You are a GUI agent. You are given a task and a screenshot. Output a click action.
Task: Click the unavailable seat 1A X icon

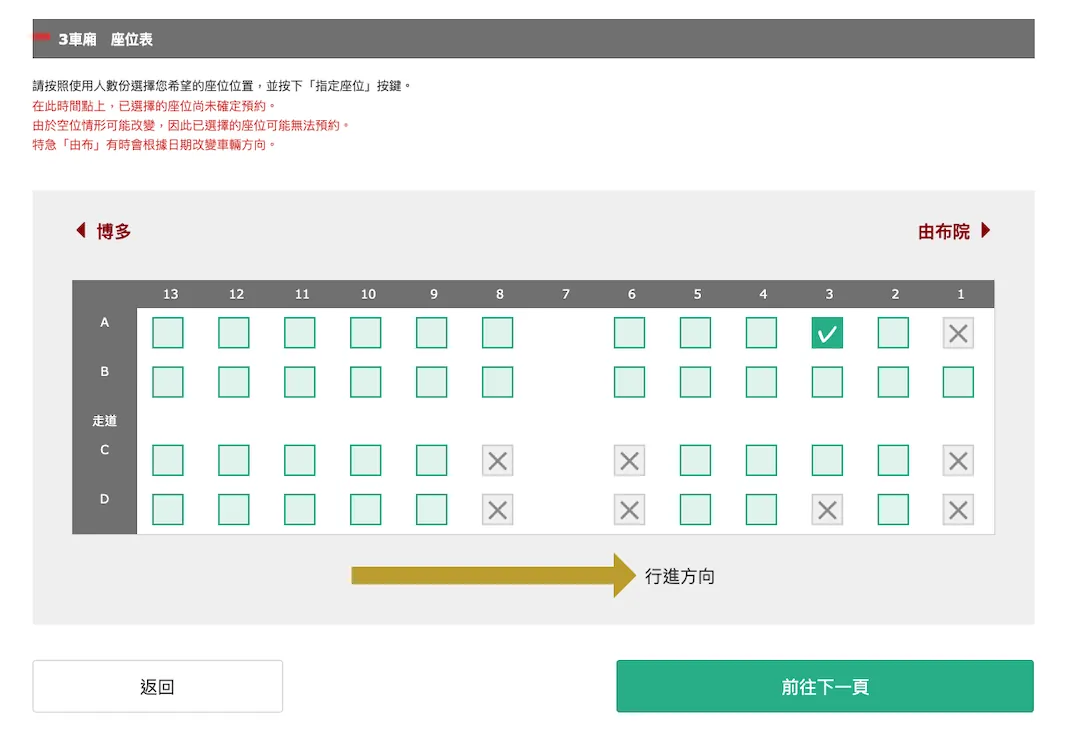pyautogui.click(x=958, y=333)
